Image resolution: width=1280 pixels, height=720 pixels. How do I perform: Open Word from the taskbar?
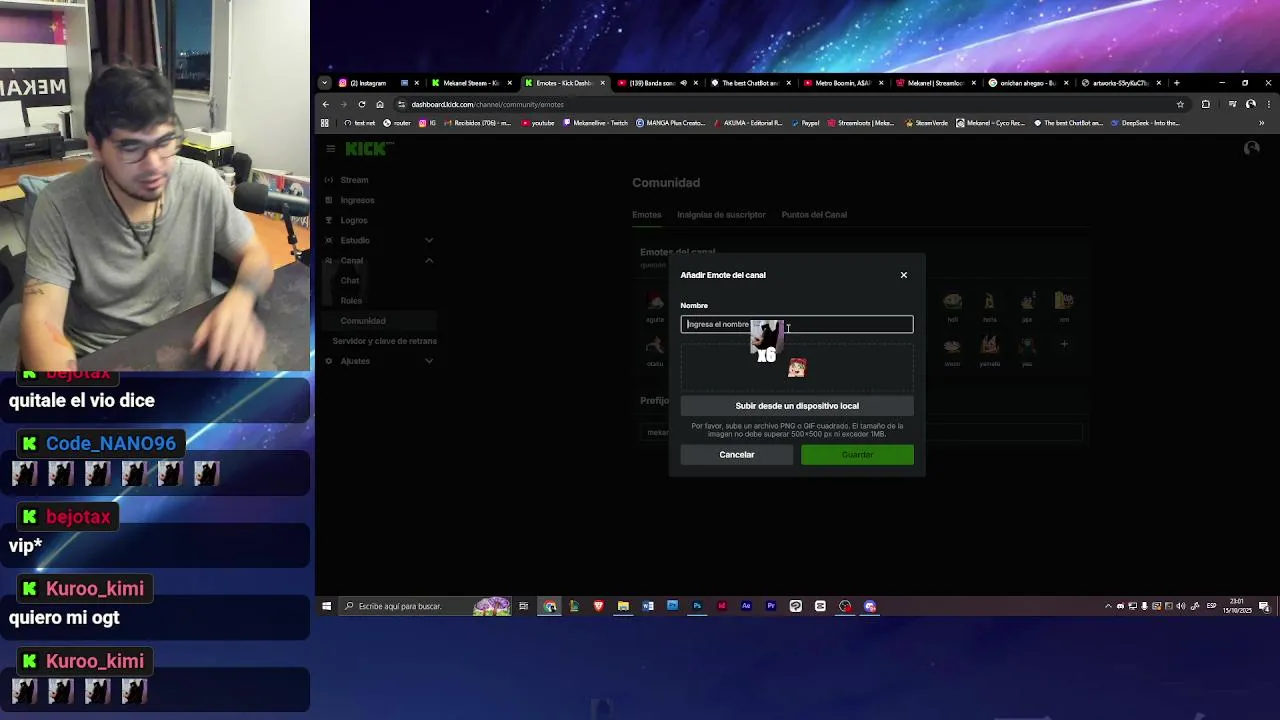648,606
